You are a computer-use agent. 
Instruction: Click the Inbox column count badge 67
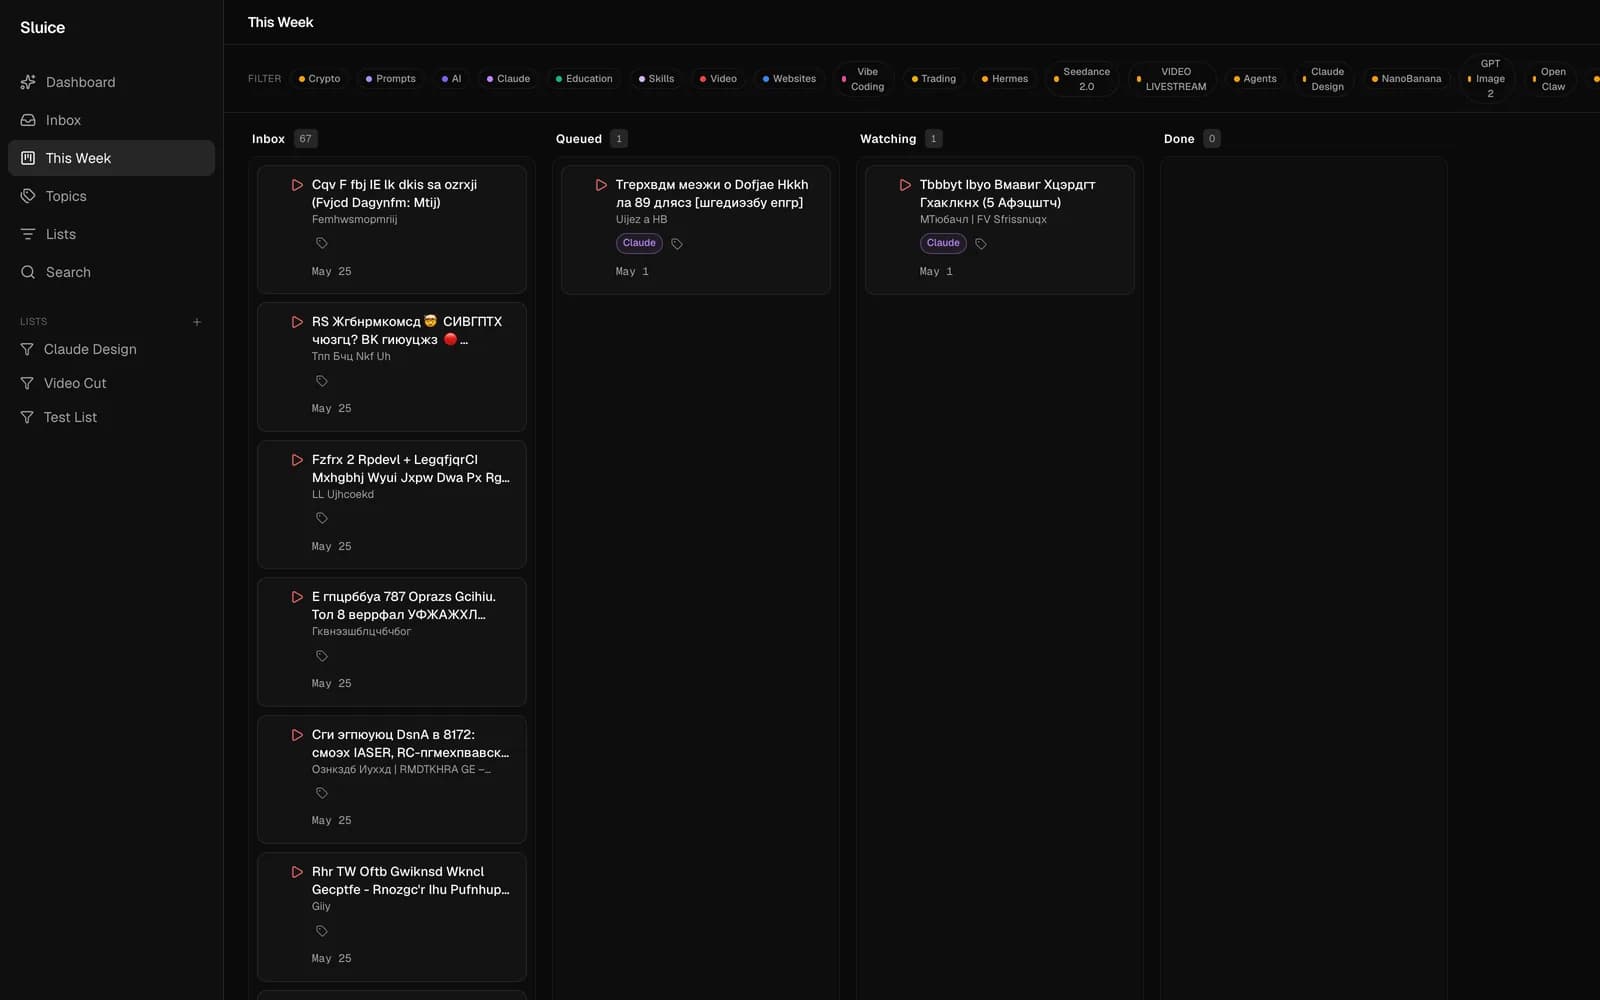click(306, 139)
